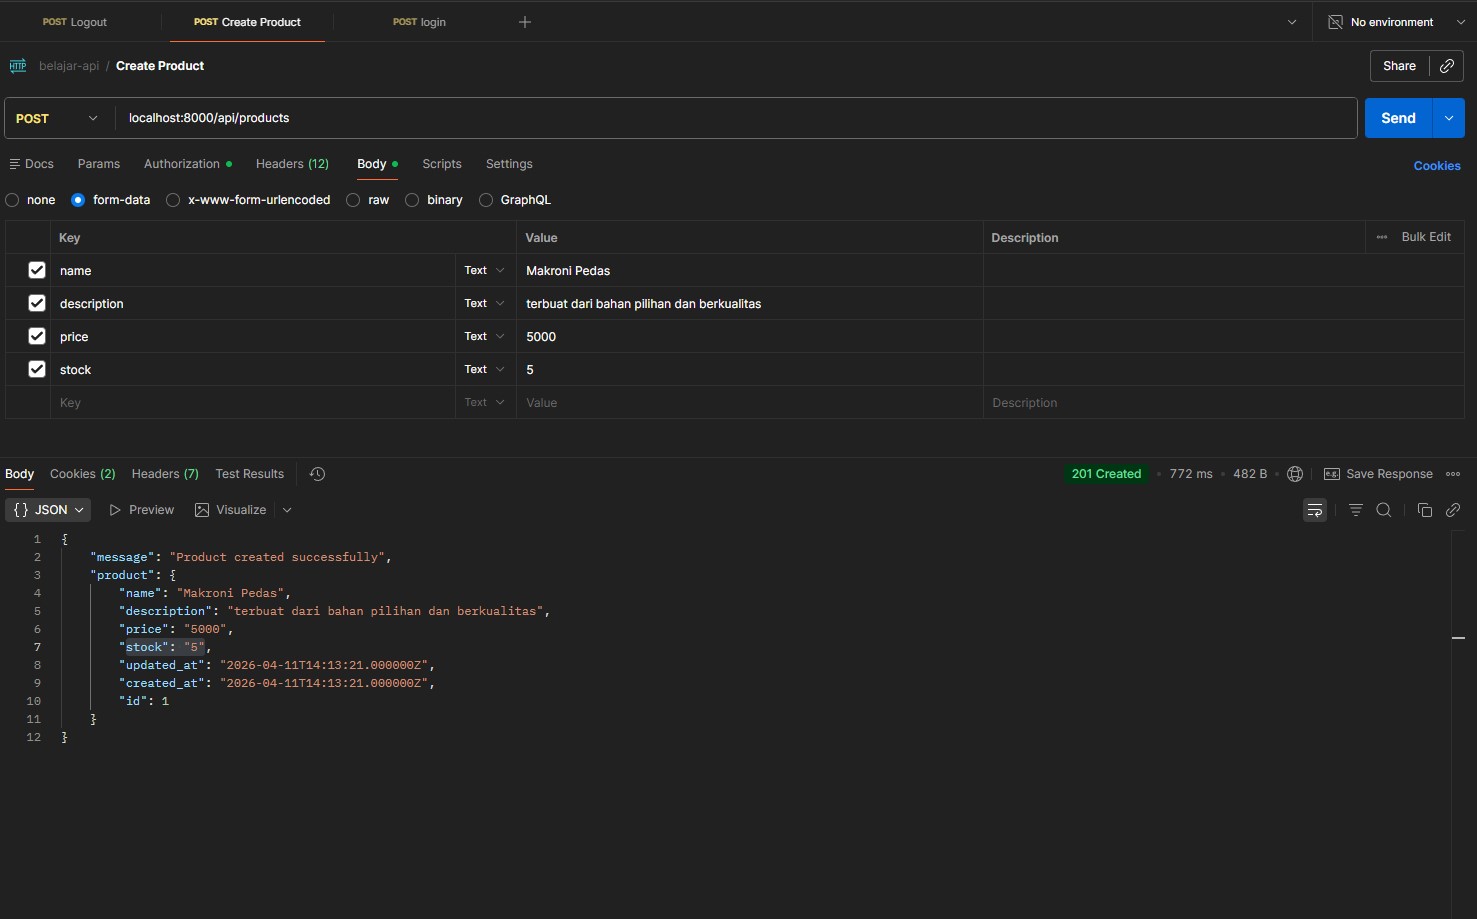This screenshot has height=919, width=1477.
Task: Disable the stock parameter checkbox
Action: (x=37, y=369)
